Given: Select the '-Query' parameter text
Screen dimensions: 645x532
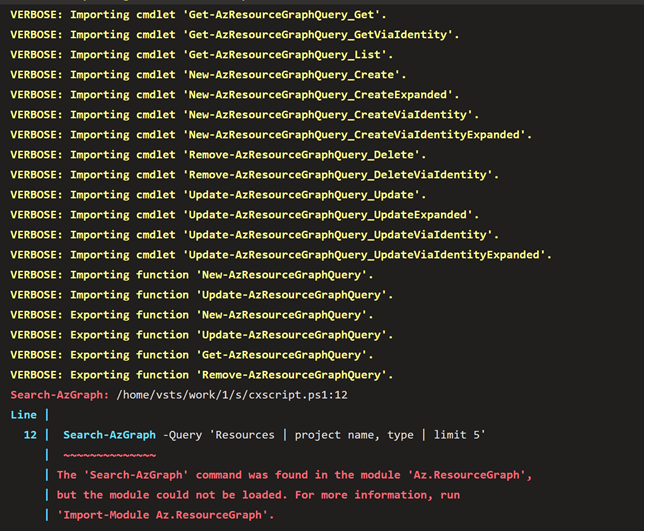Looking at the screenshot, I should pyautogui.click(x=182, y=435).
